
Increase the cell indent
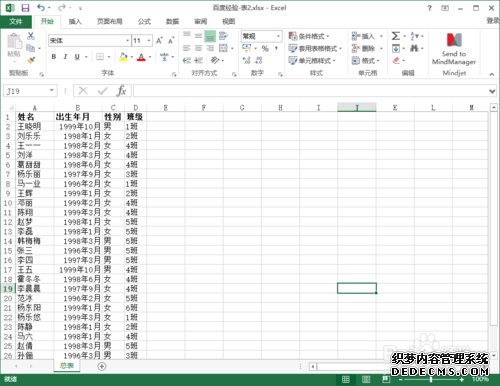click(x=199, y=60)
